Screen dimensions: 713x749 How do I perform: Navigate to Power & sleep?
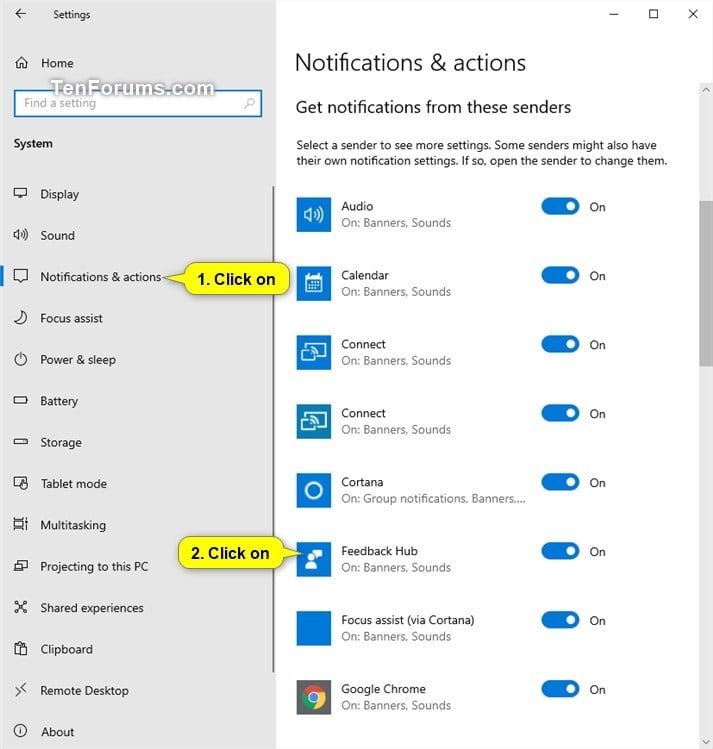(78, 359)
